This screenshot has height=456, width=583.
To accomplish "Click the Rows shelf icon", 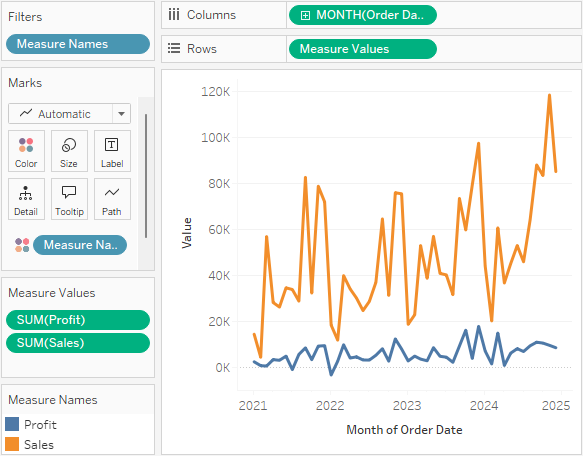I will pyautogui.click(x=174, y=49).
